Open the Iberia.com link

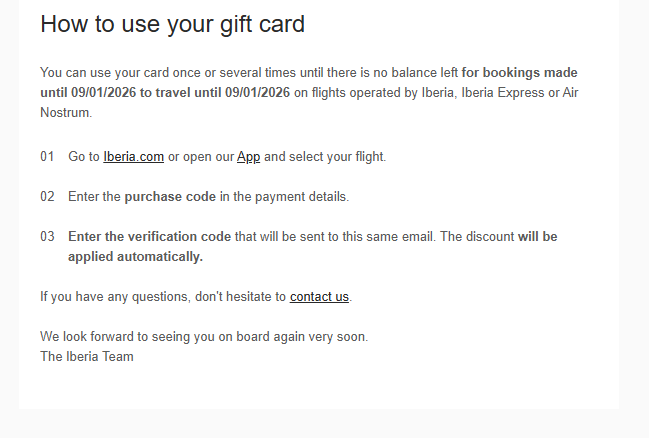[x=133, y=157]
